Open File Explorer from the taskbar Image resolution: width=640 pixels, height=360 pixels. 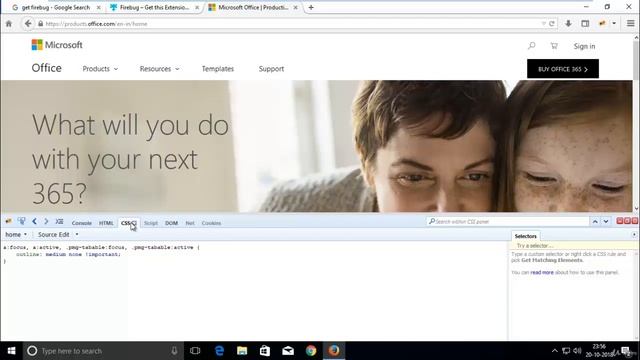pyautogui.click(x=242, y=351)
